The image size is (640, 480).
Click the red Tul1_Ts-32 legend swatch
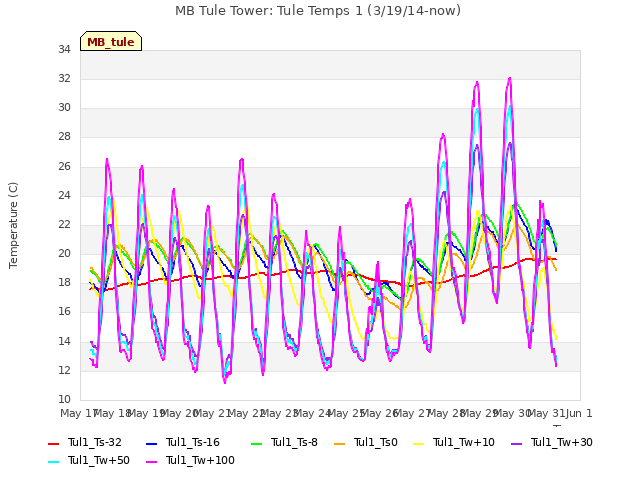coord(53,444)
